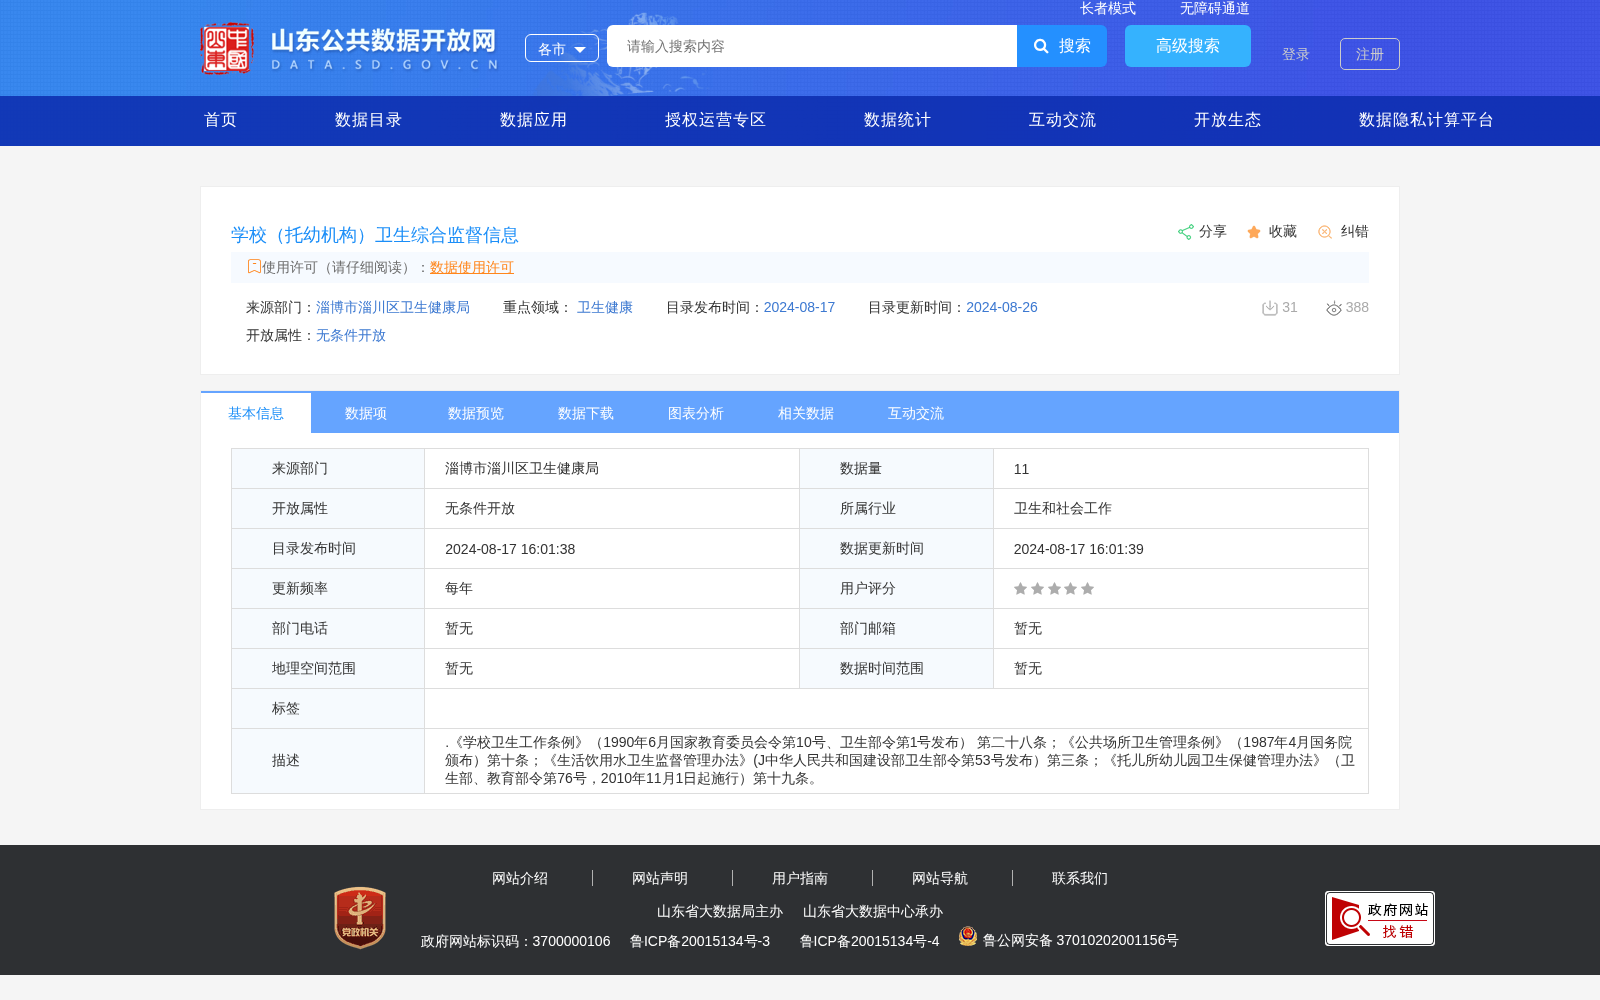Open 高级搜索 advanced search
Image resolution: width=1600 pixels, height=1000 pixels.
pyautogui.click(x=1188, y=46)
